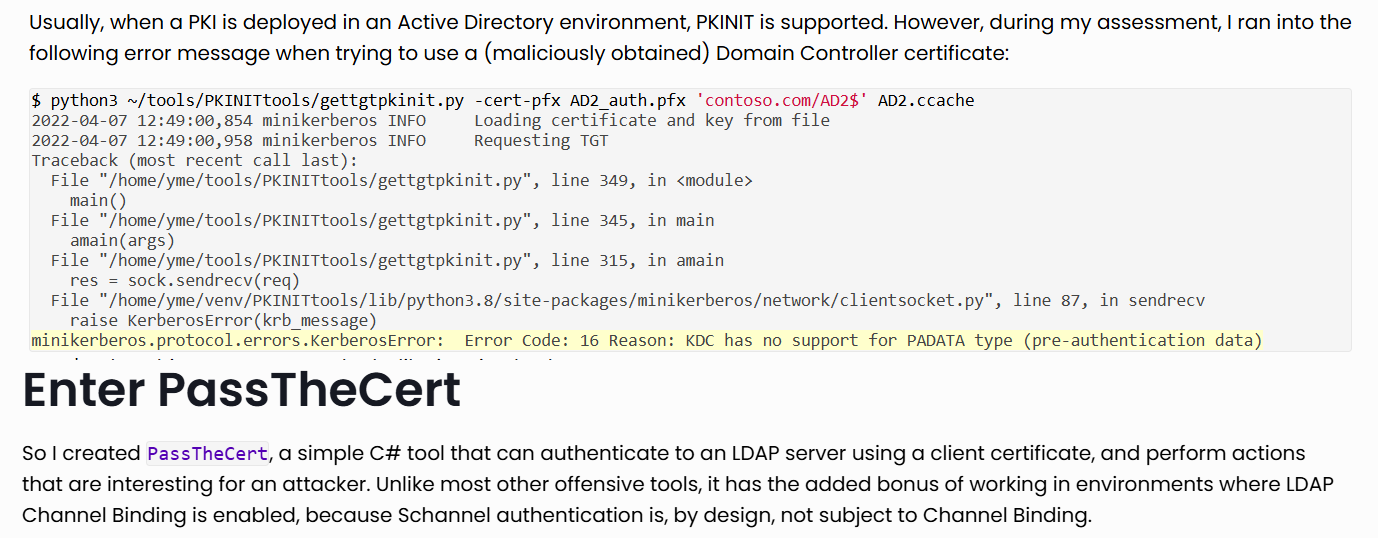The image size is (1378, 538).
Task: Click the highlighted KerberosError line
Action: click(647, 341)
